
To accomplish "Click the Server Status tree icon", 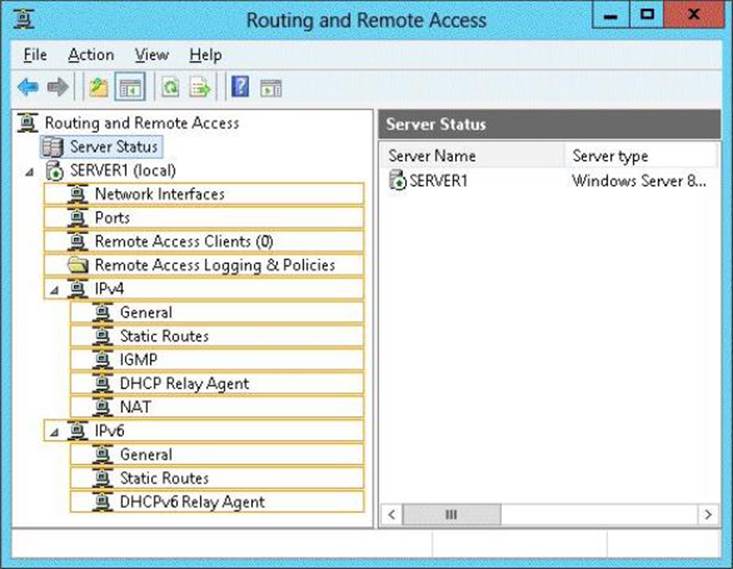I will pos(52,147).
